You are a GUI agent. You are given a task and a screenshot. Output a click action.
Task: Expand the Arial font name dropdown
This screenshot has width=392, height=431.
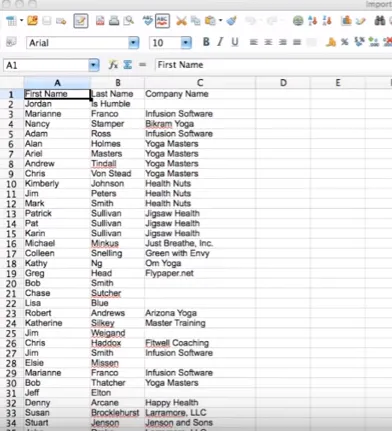(x=133, y=42)
